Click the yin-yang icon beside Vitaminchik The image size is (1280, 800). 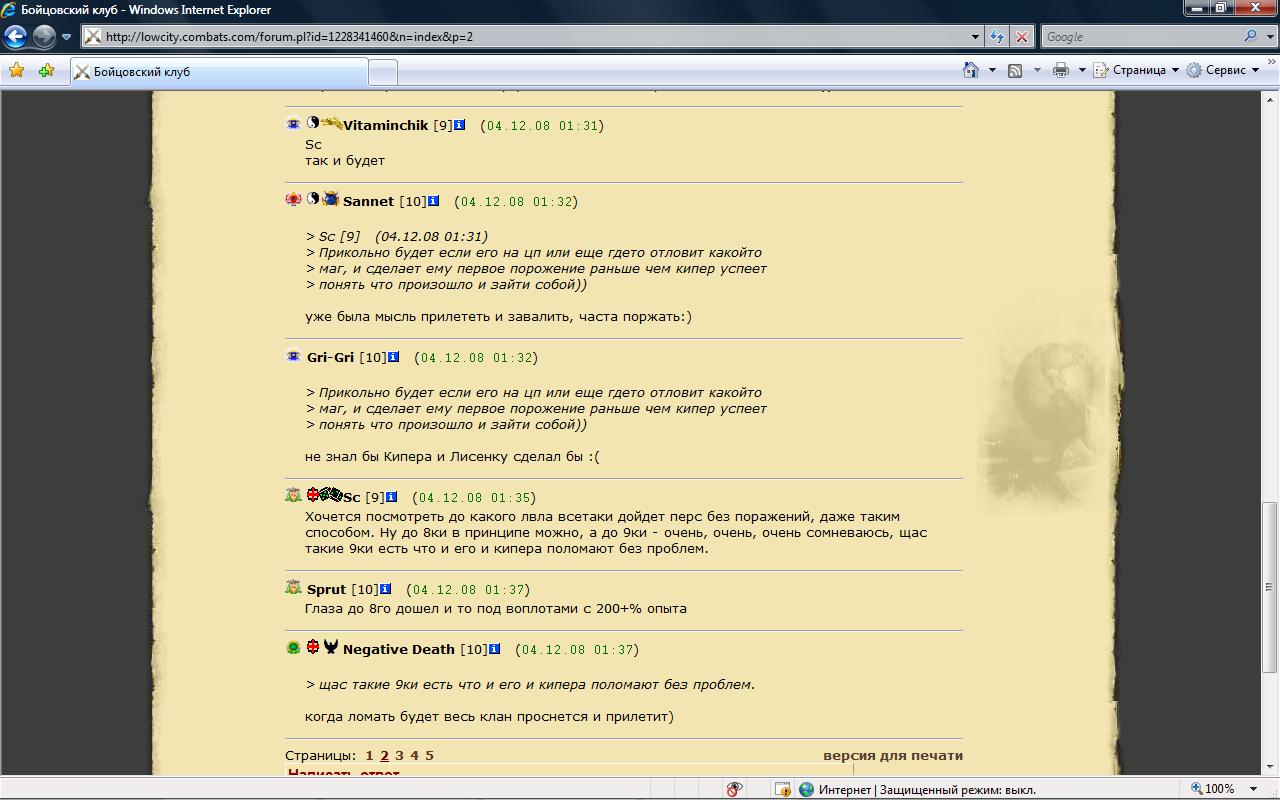(313, 123)
